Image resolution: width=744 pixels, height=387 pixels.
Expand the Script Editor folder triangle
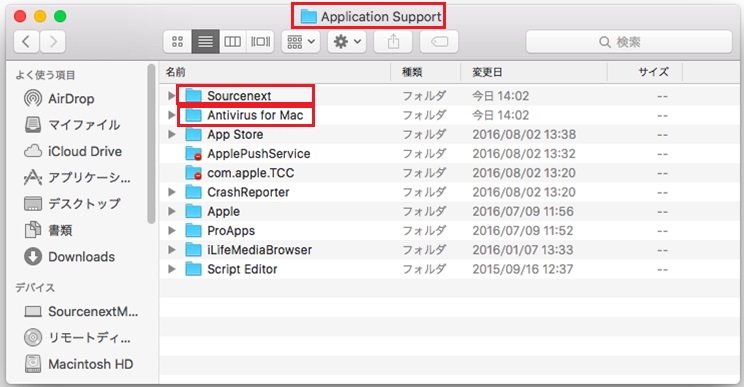click(171, 269)
